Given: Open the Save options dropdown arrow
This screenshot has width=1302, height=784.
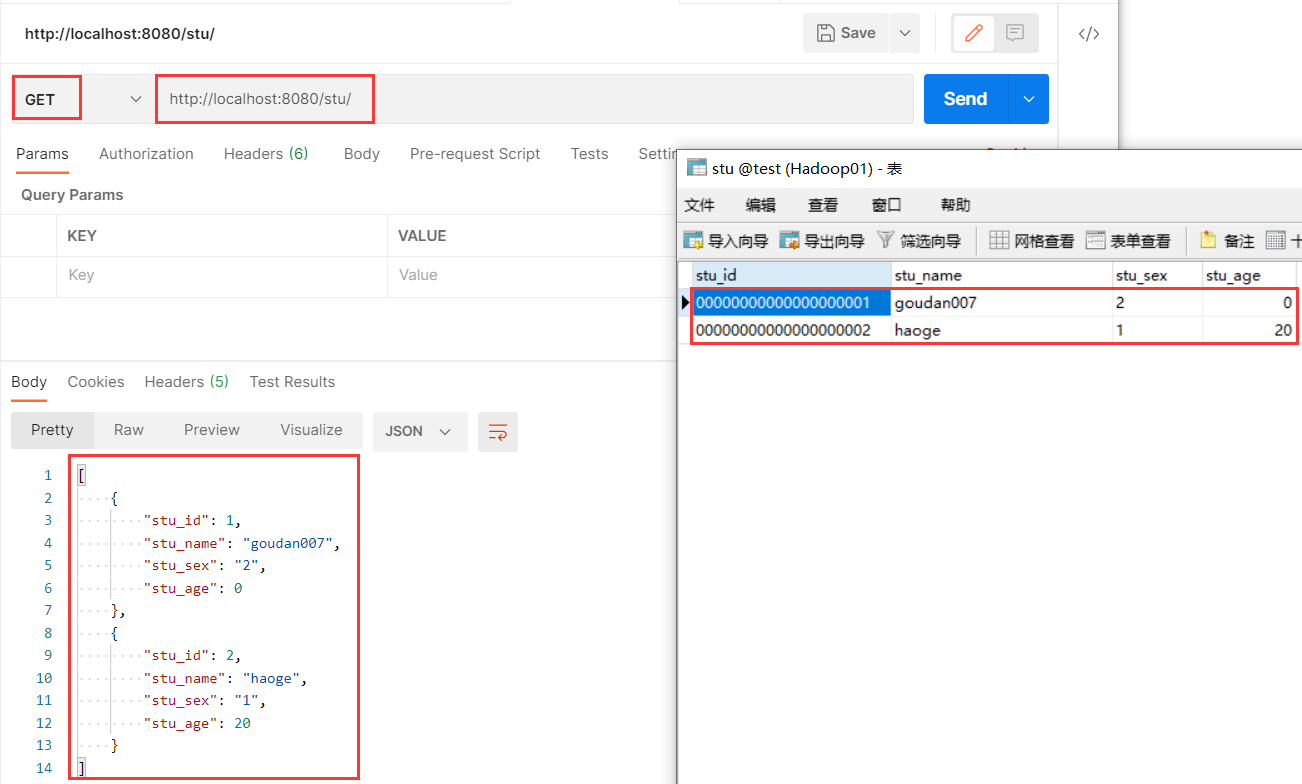Looking at the screenshot, I should pos(905,33).
